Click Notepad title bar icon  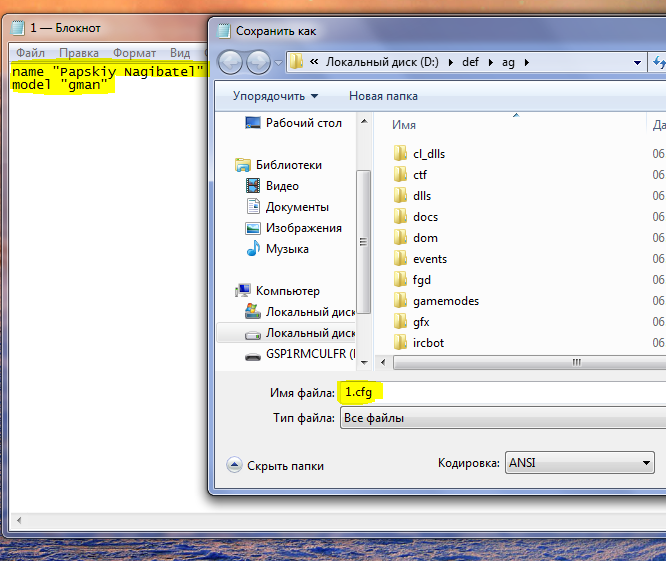click(17, 28)
